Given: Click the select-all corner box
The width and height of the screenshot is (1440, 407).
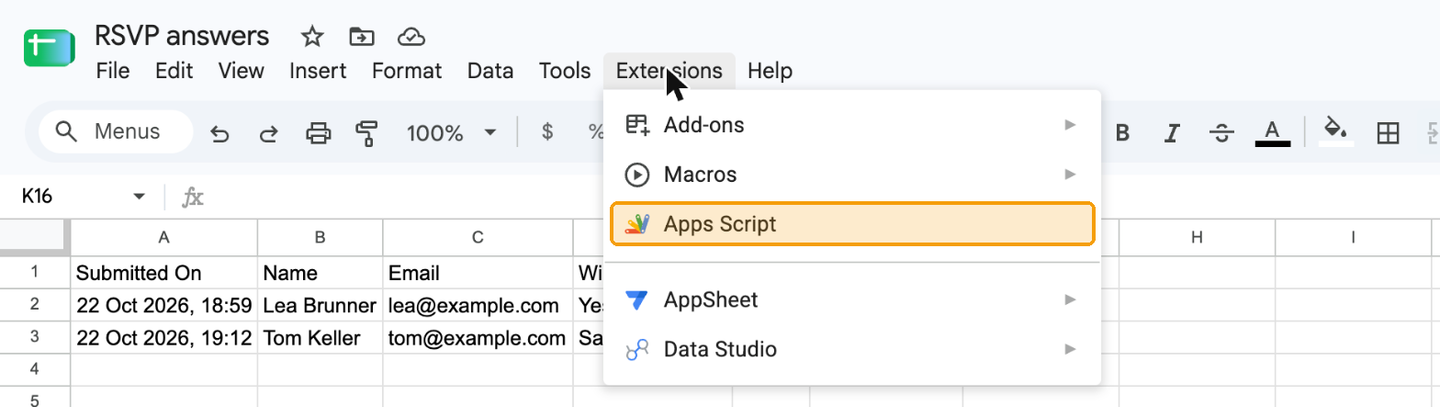Looking at the screenshot, I should click(35, 237).
